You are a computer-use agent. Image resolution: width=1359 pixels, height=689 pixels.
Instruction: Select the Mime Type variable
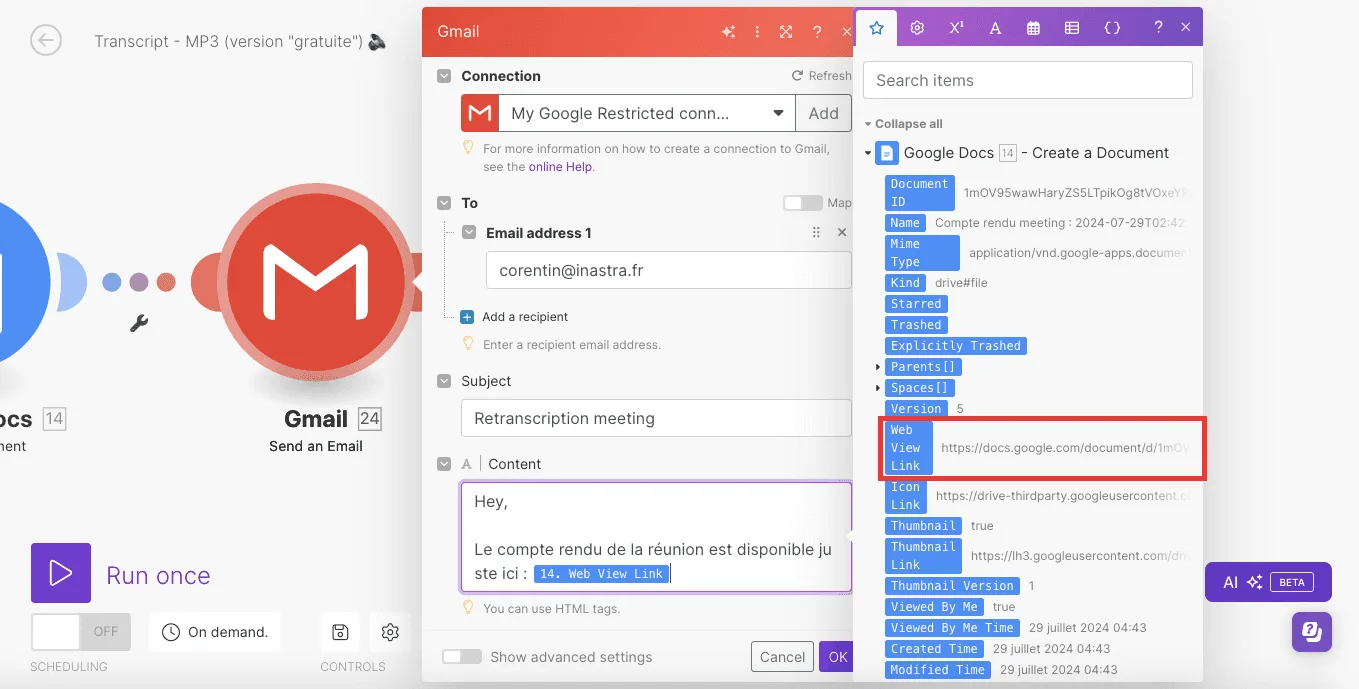(x=922, y=253)
